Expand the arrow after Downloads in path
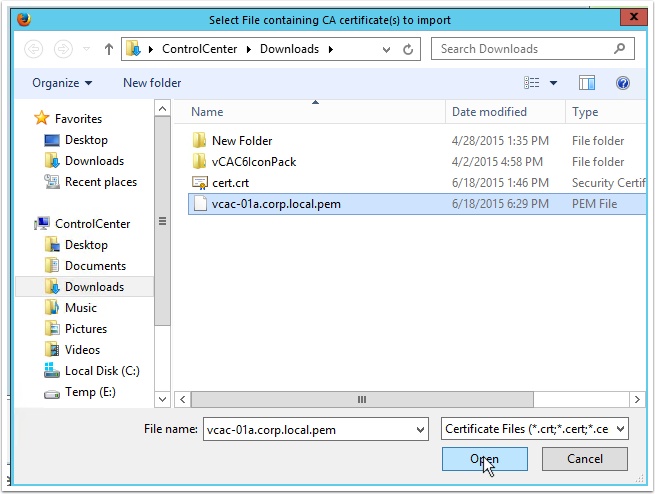This screenshot has height=494, width=655. (x=331, y=49)
